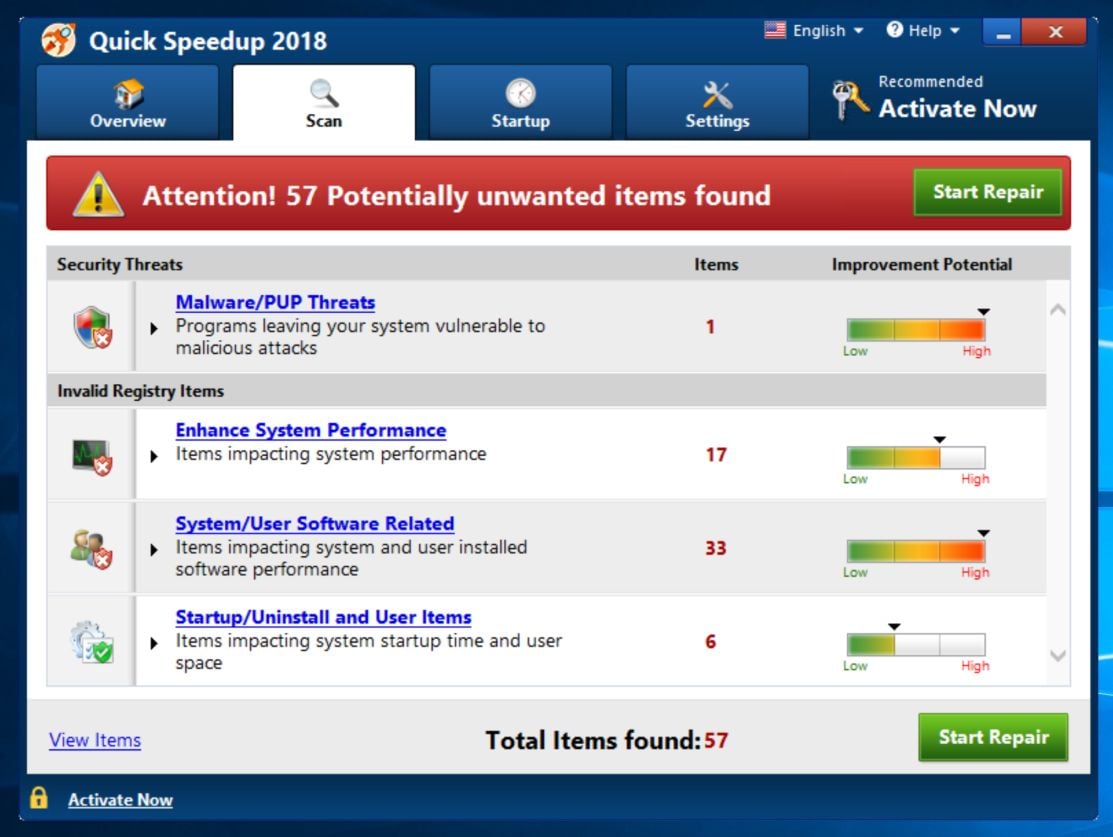1113x837 pixels.
Task: Click the Overview house icon
Action: tap(128, 93)
